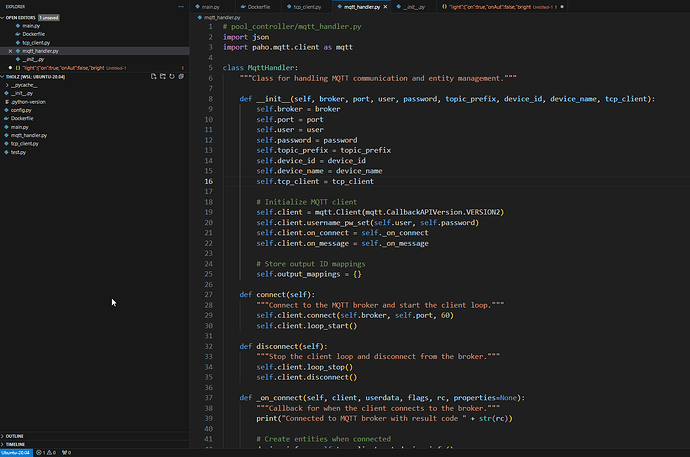Viewport: 690px width, 457px height.
Task: Close mqtt_handler.py in Open Editors list
Action: (x=10, y=51)
